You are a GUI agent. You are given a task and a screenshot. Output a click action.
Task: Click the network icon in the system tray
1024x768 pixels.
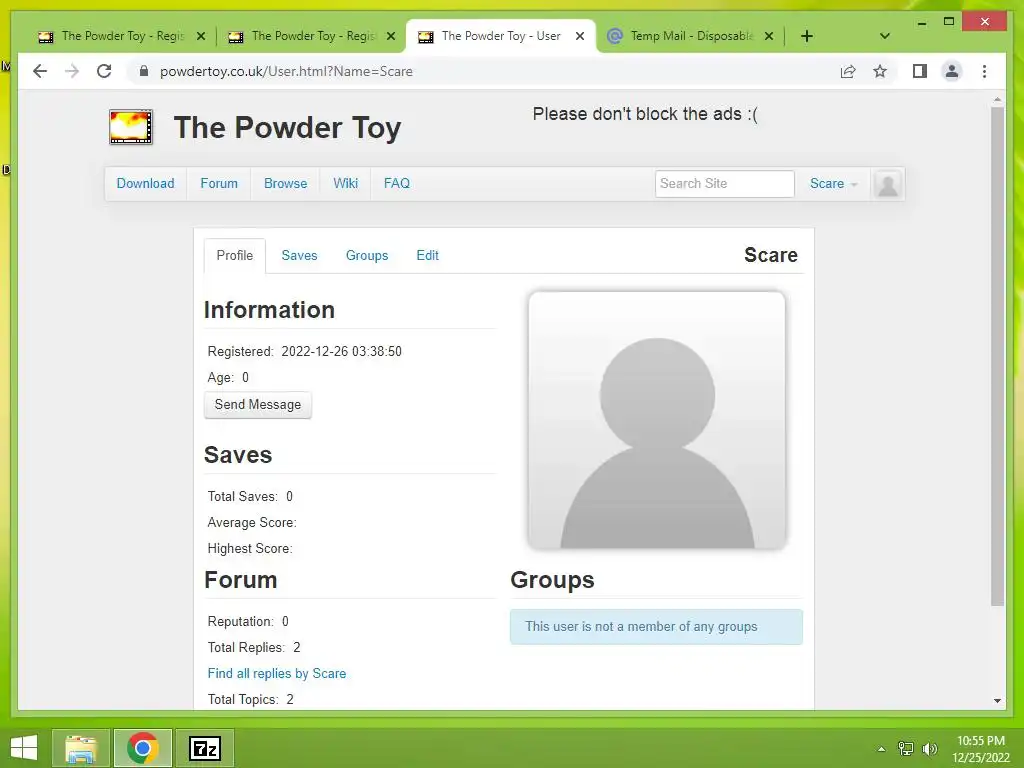pyautogui.click(x=906, y=749)
